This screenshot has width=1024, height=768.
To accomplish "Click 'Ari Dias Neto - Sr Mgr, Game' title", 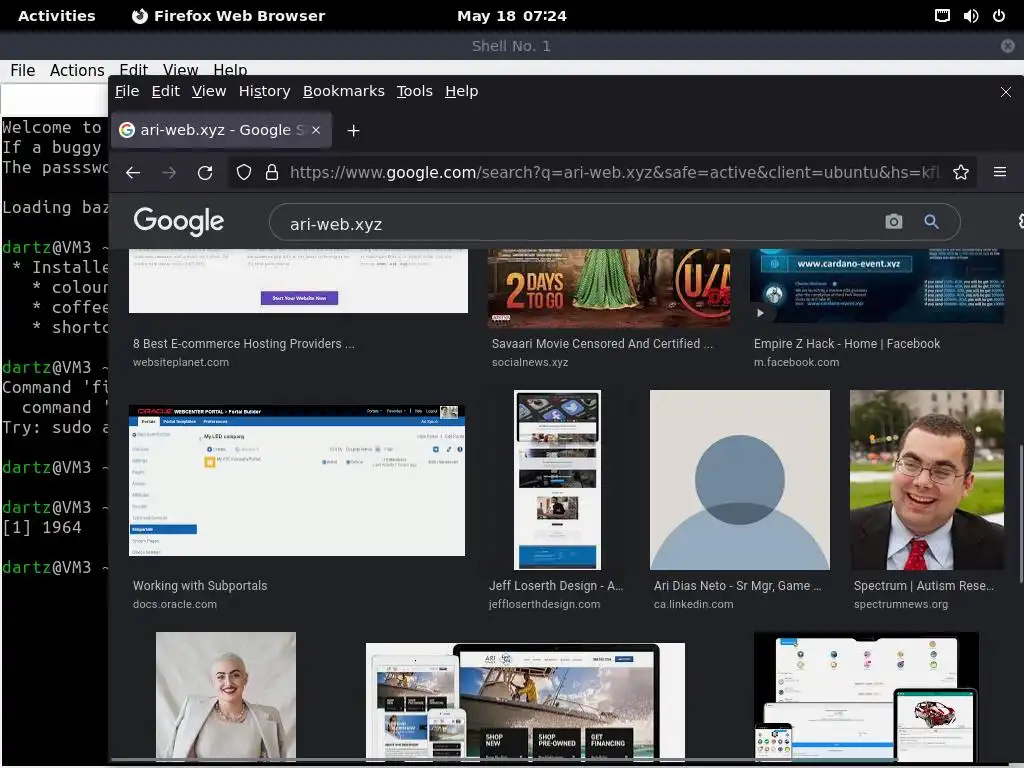I will pyautogui.click(x=737, y=586).
